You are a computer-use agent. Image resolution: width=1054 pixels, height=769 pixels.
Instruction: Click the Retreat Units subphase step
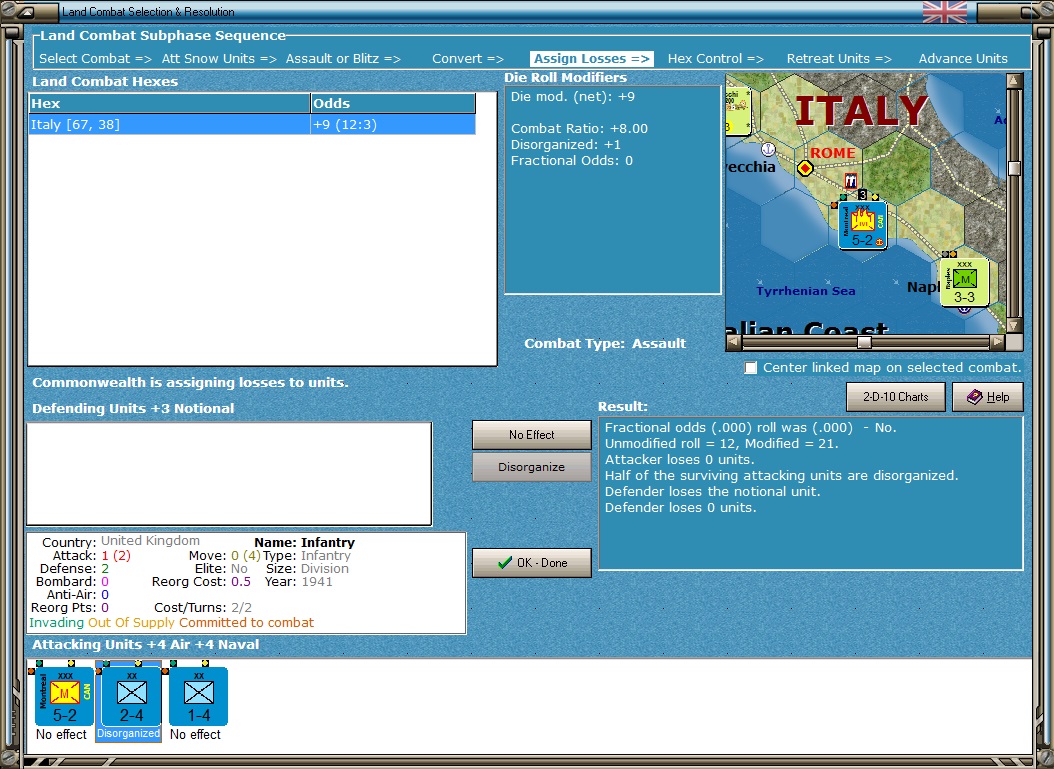click(839, 58)
